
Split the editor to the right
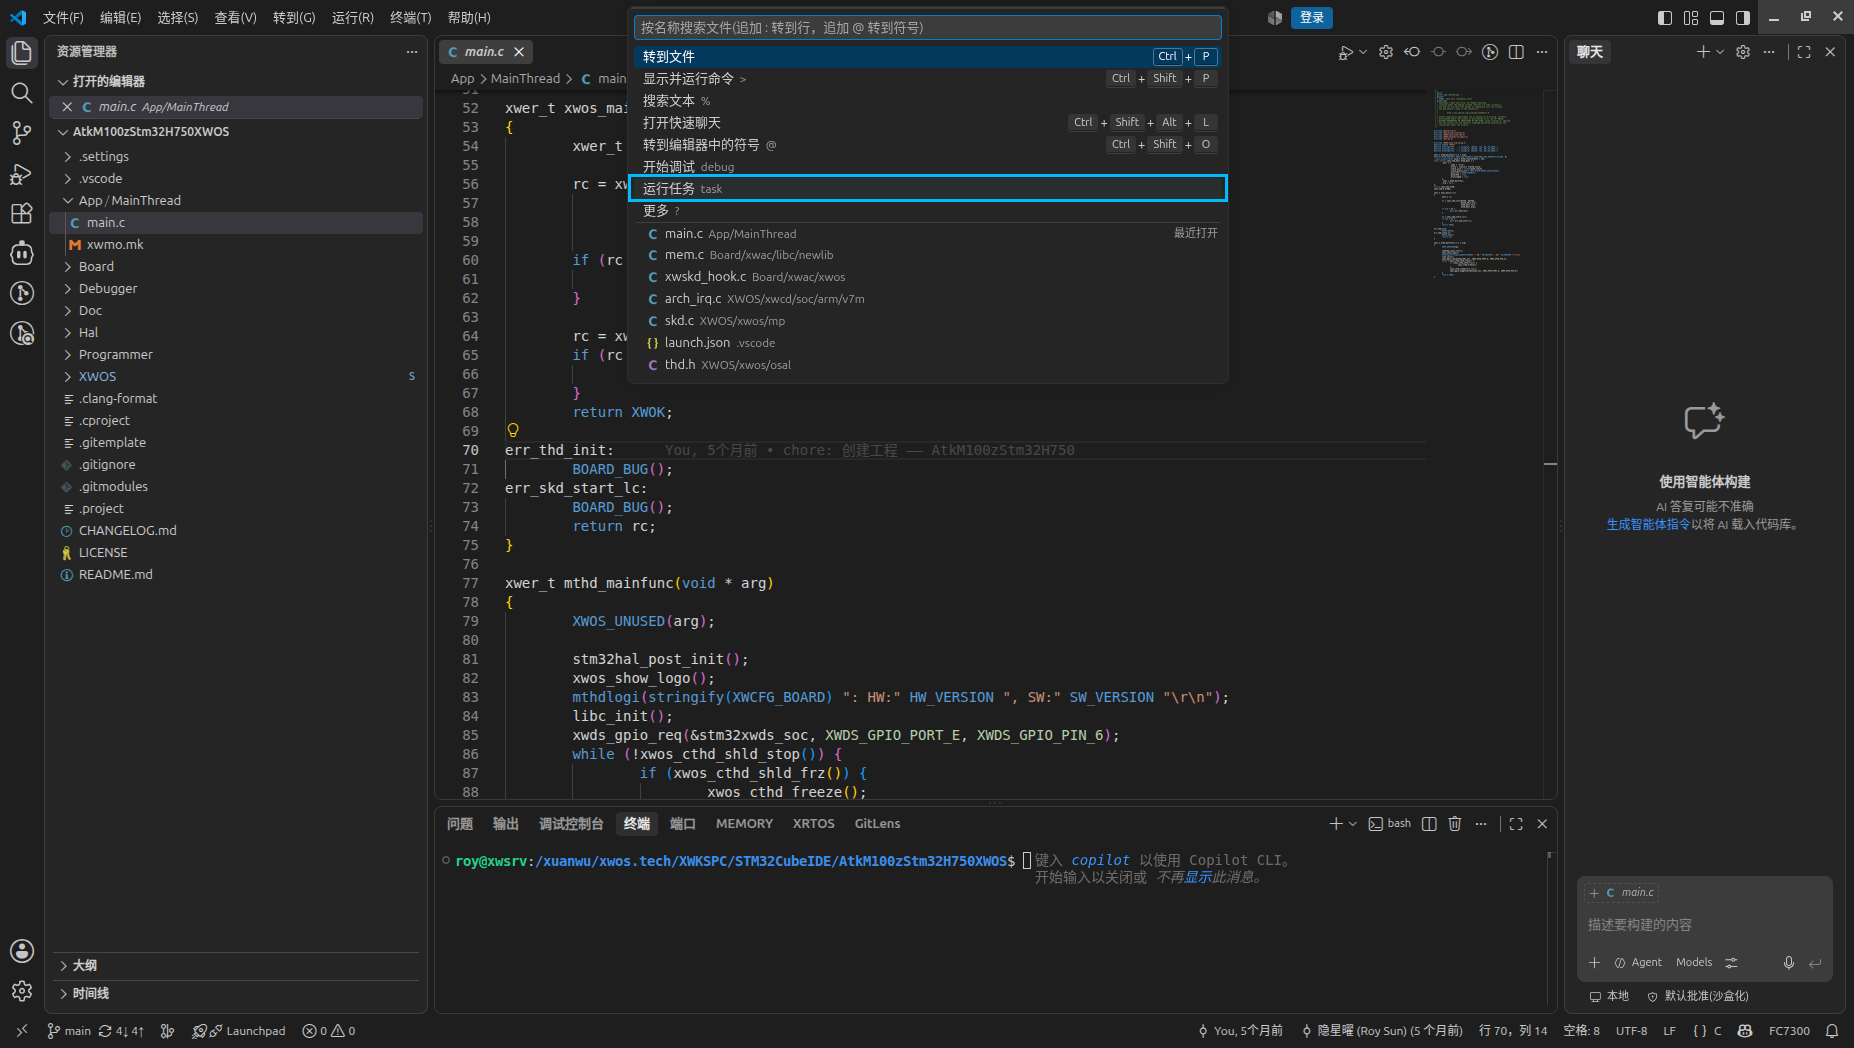tap(1516, 52)
